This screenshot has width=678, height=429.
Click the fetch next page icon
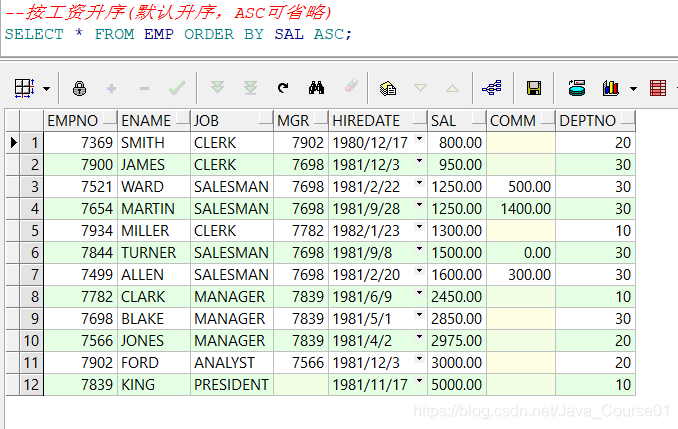coord(217,87)
